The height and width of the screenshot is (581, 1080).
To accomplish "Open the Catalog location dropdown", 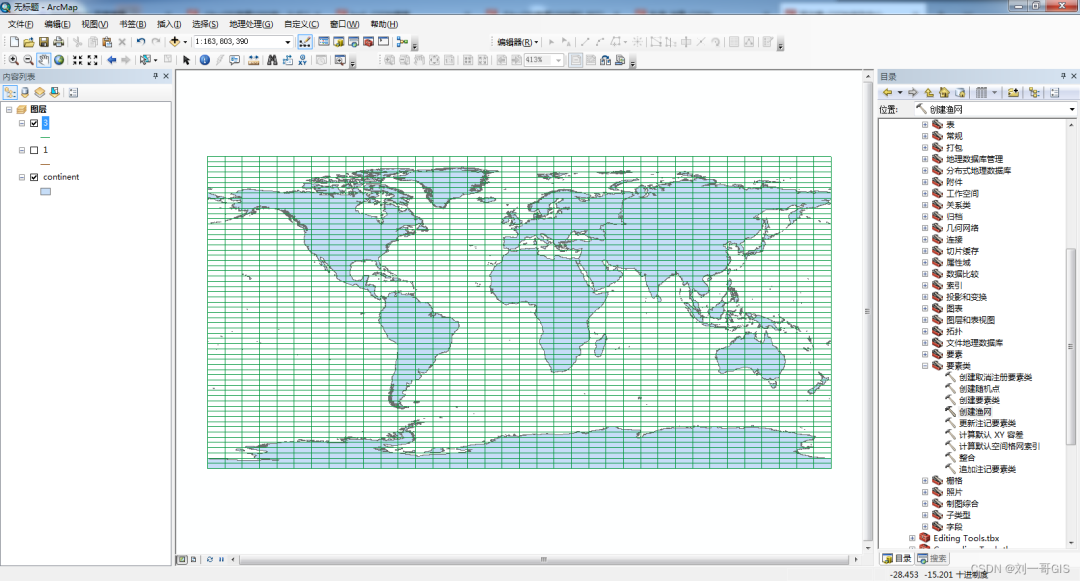I will point(1072,109).
